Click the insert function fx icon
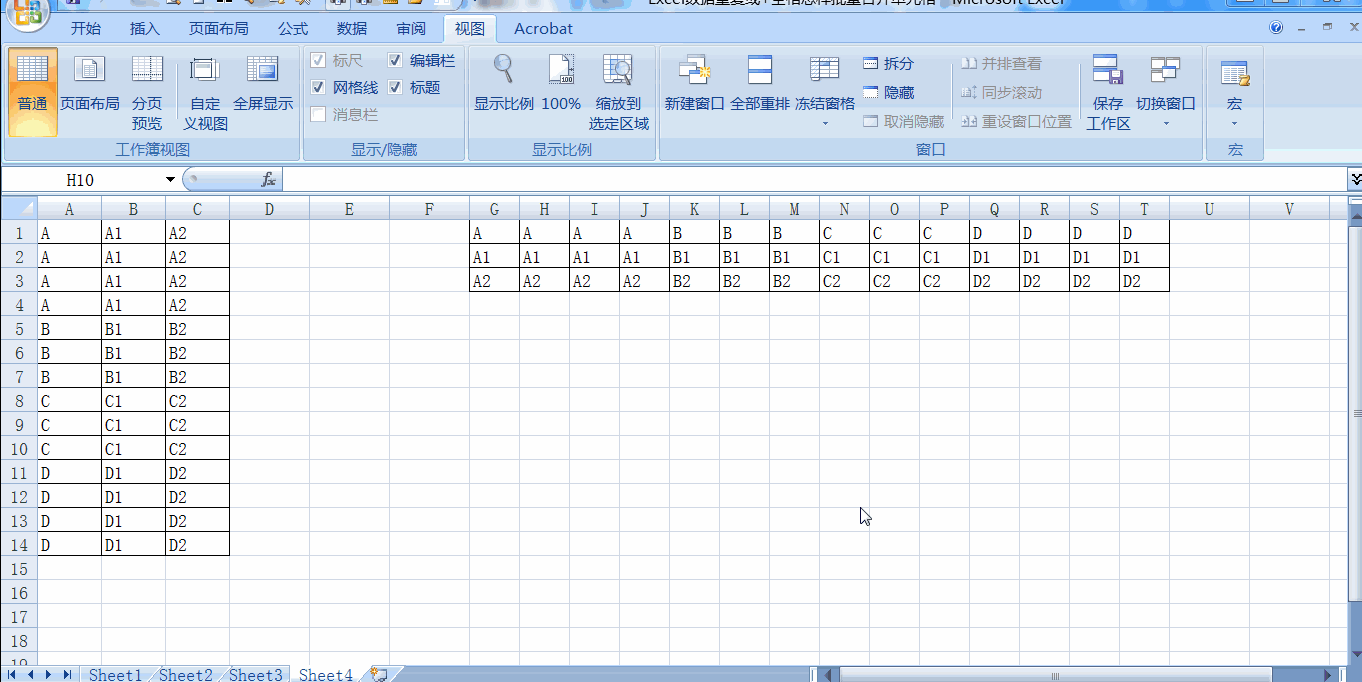 [268, 180]
